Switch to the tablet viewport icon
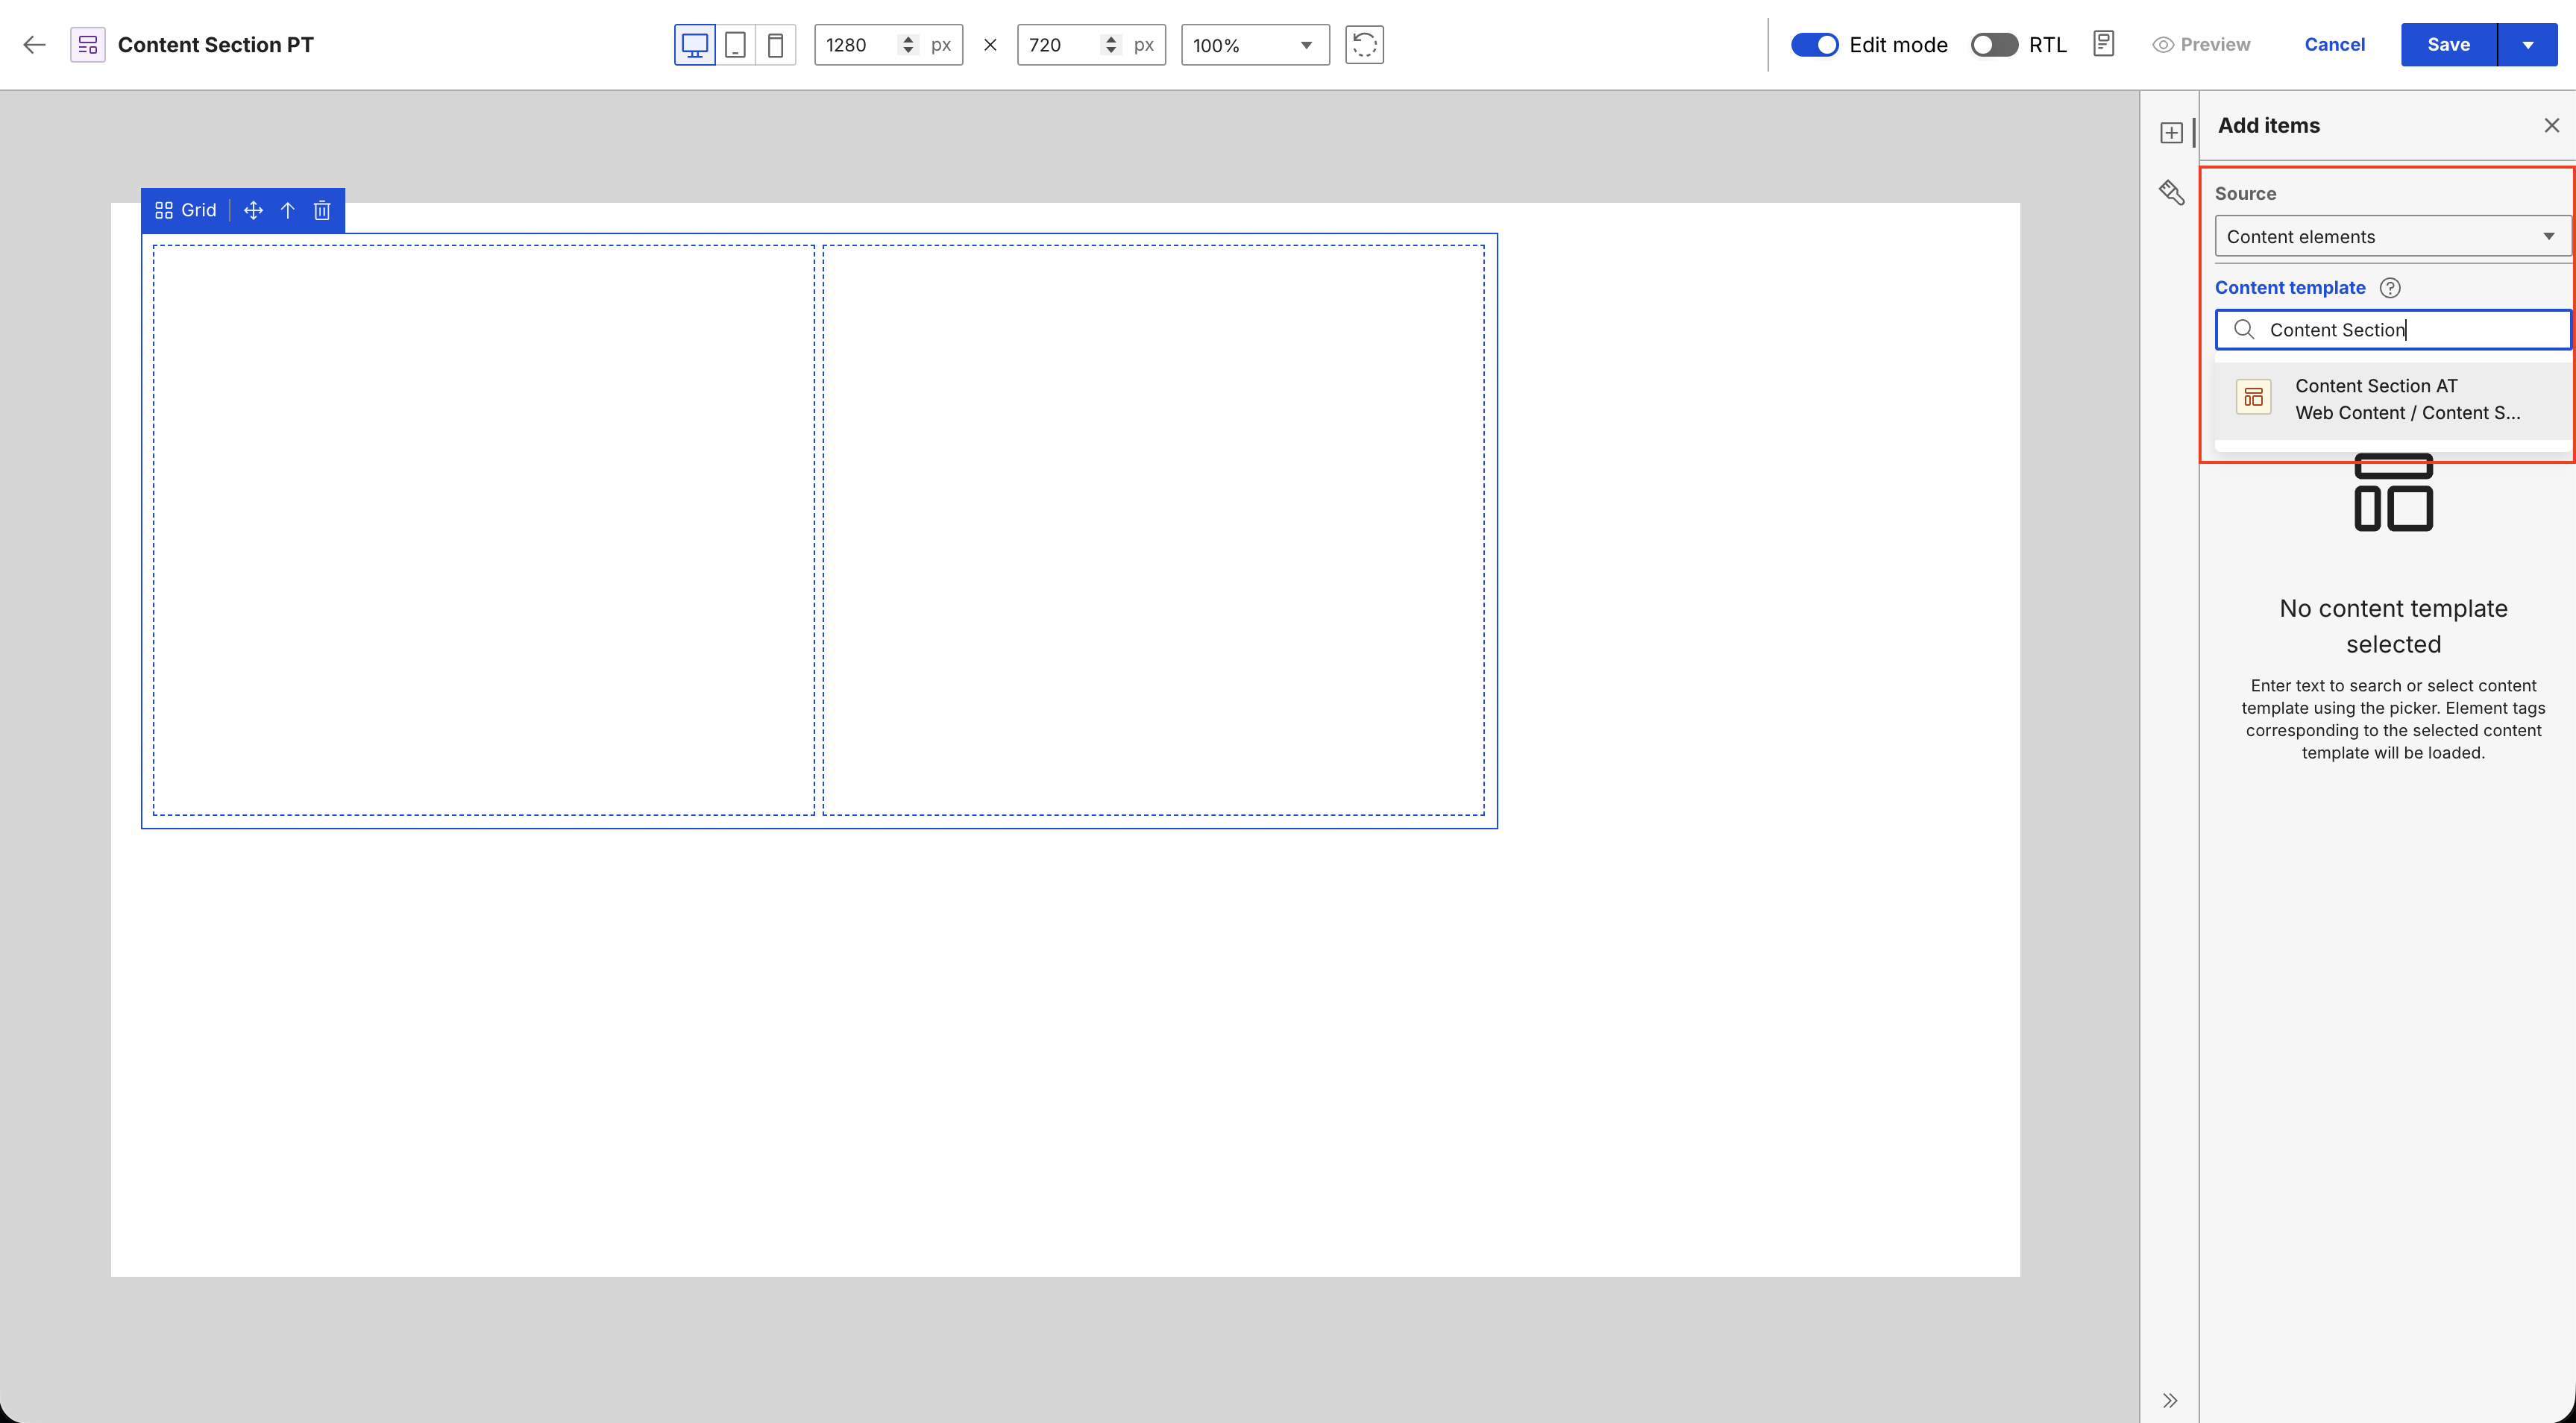This screenshot has width=2576, height=1423. [x=735, y=45]
